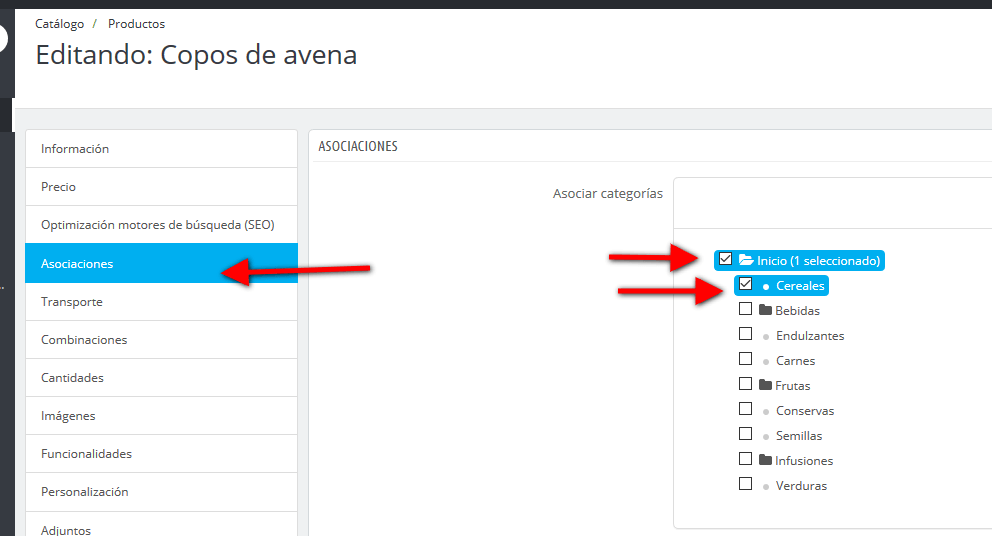Open the Imágenes tab
This screenshot has height=536, width=992.
pos(161,416)
